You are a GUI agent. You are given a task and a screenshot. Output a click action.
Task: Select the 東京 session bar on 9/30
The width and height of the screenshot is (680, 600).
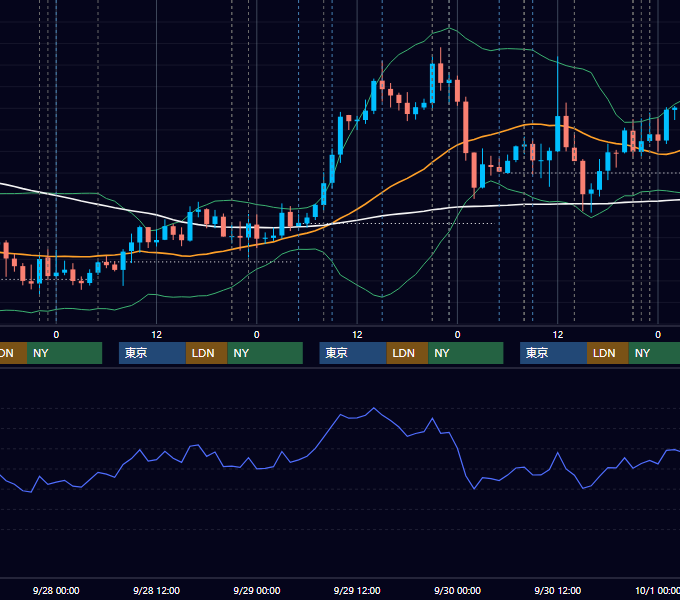coord(553,353)
